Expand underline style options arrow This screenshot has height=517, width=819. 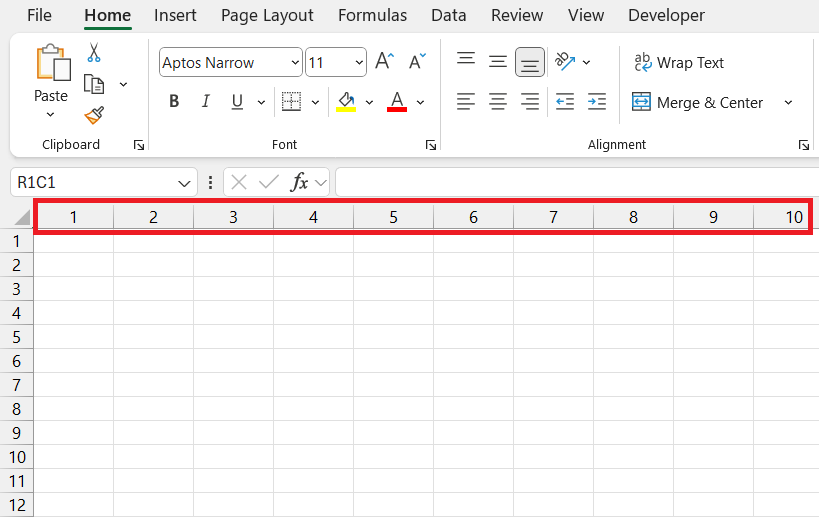261,102
